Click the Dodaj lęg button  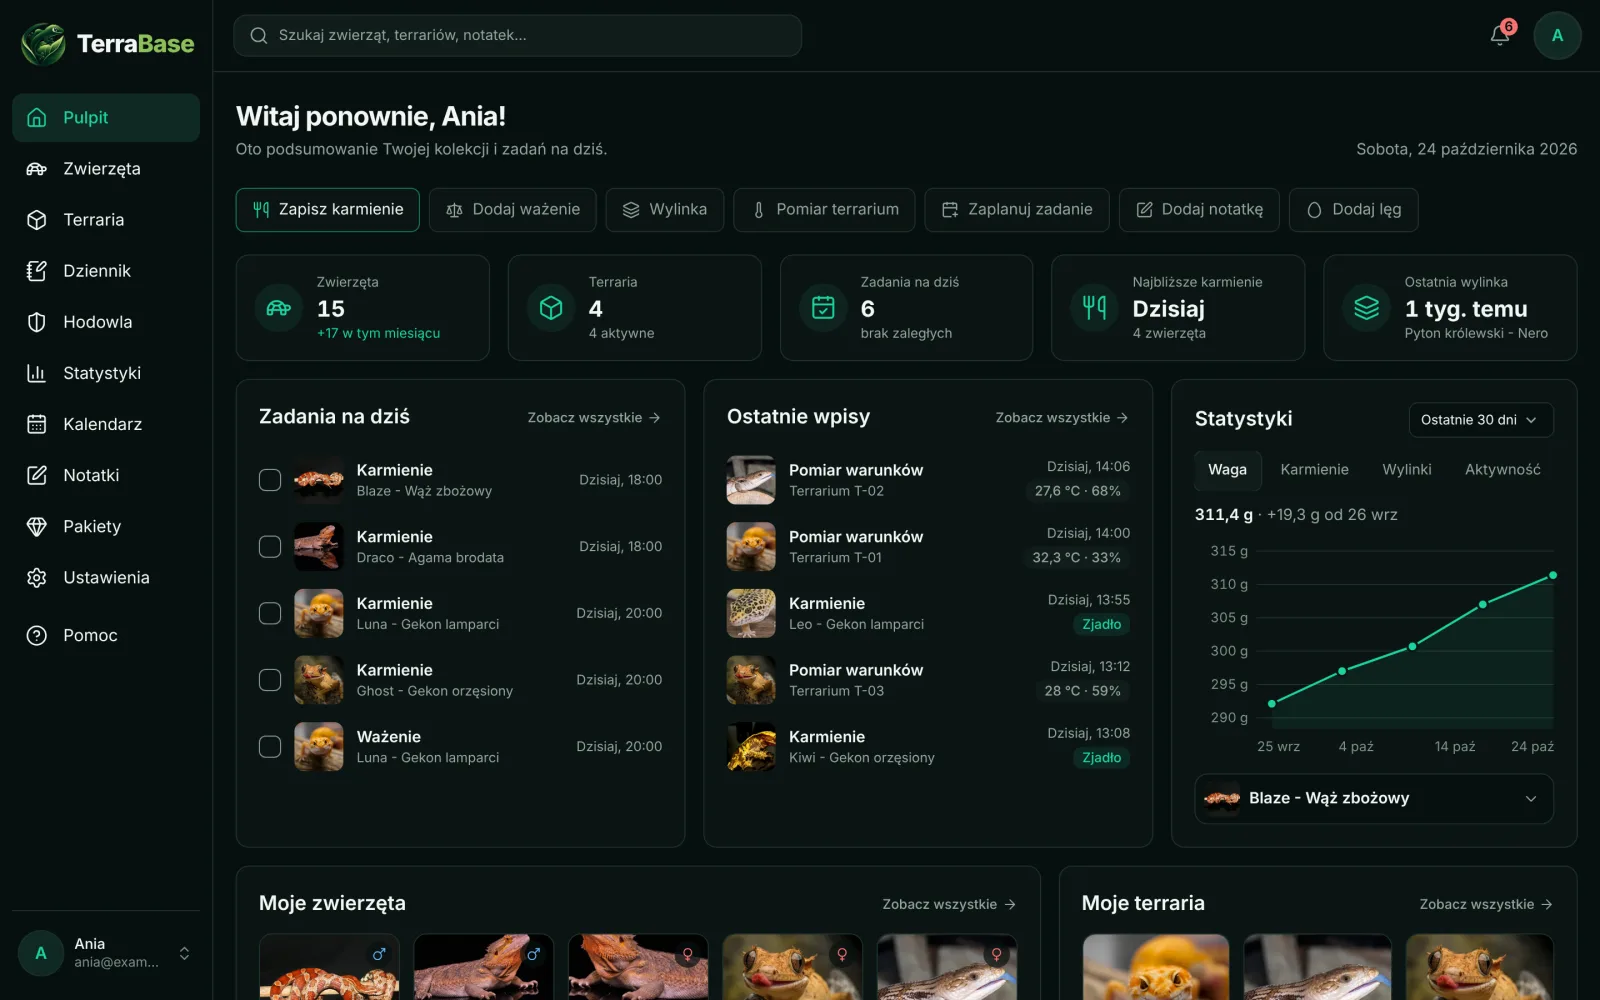(x=1354, y=210)
